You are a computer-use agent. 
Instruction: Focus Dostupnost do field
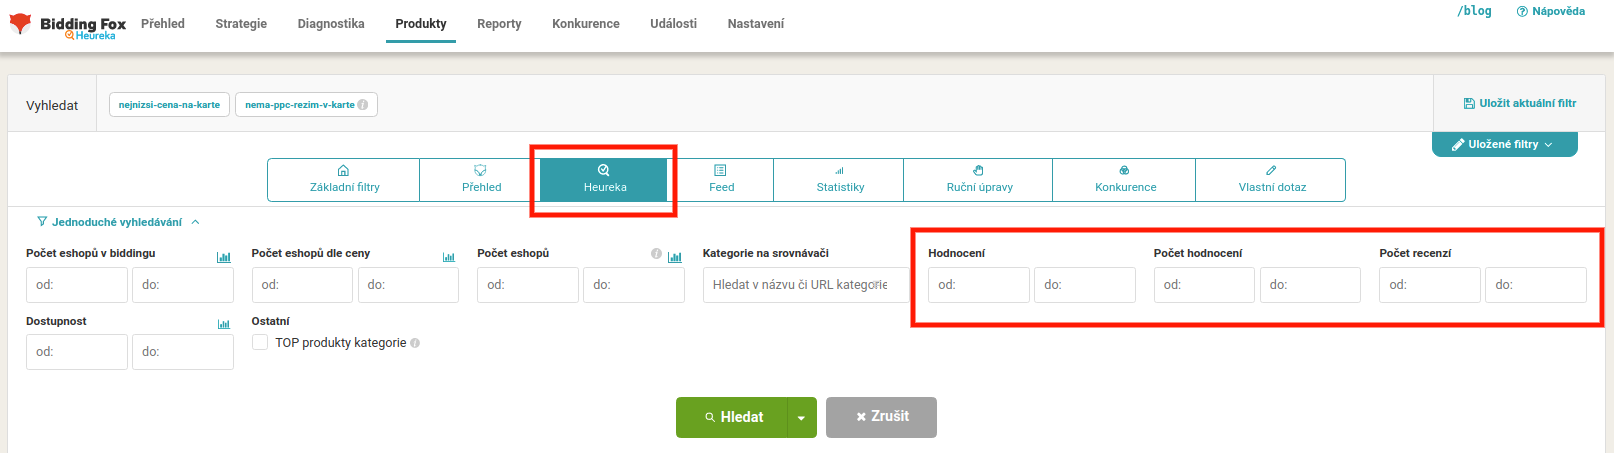click(x=183, y=352)
